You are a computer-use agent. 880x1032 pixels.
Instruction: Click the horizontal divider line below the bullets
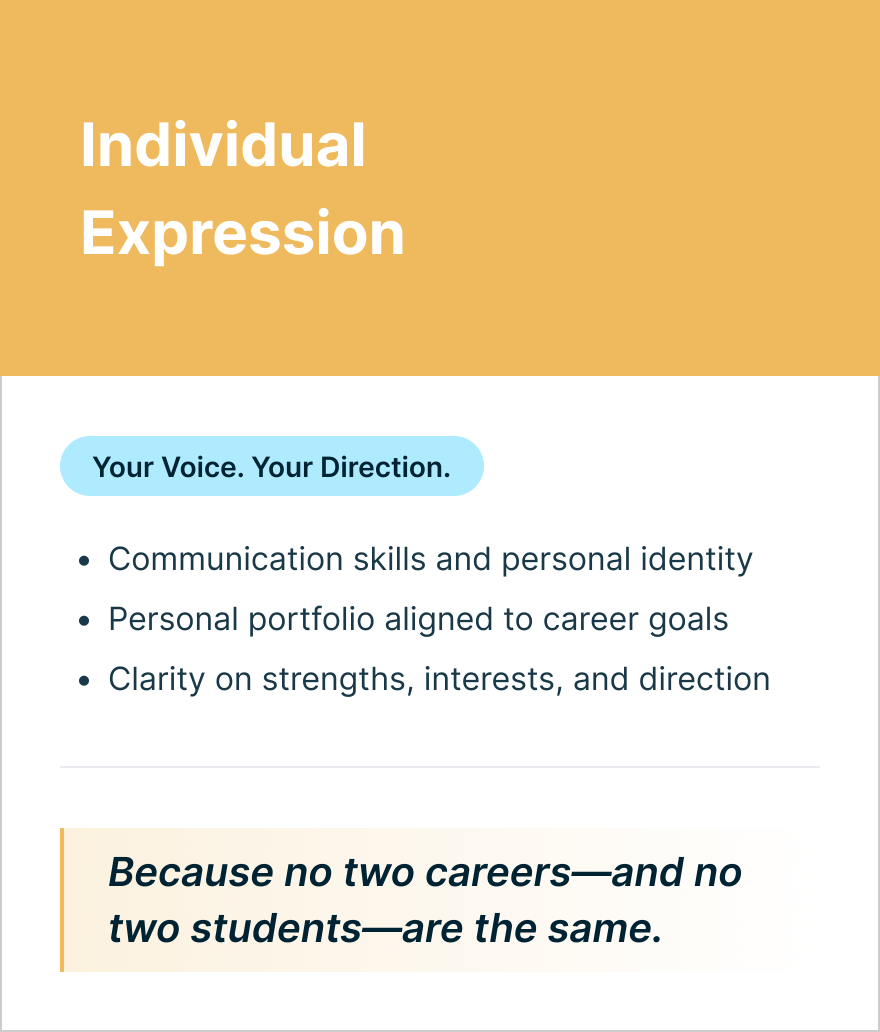(440, 767)
